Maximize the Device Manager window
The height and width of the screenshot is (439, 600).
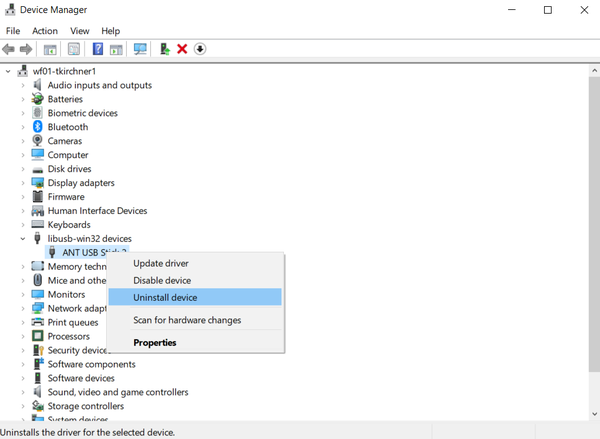[548, 10]
